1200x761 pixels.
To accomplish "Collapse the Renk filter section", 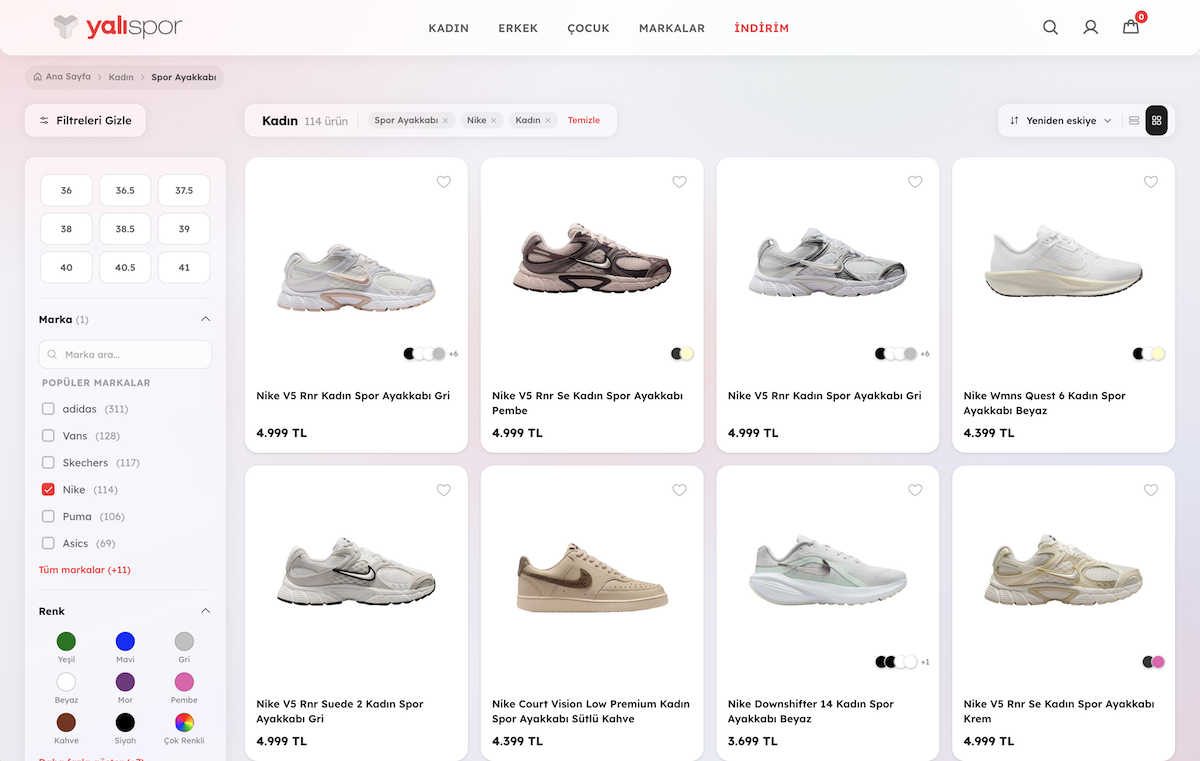I will pos(205,611).
